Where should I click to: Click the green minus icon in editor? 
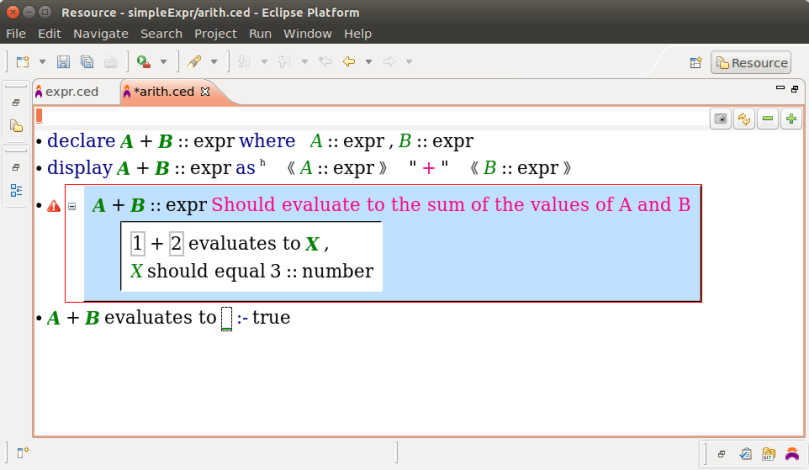point(768,119)
